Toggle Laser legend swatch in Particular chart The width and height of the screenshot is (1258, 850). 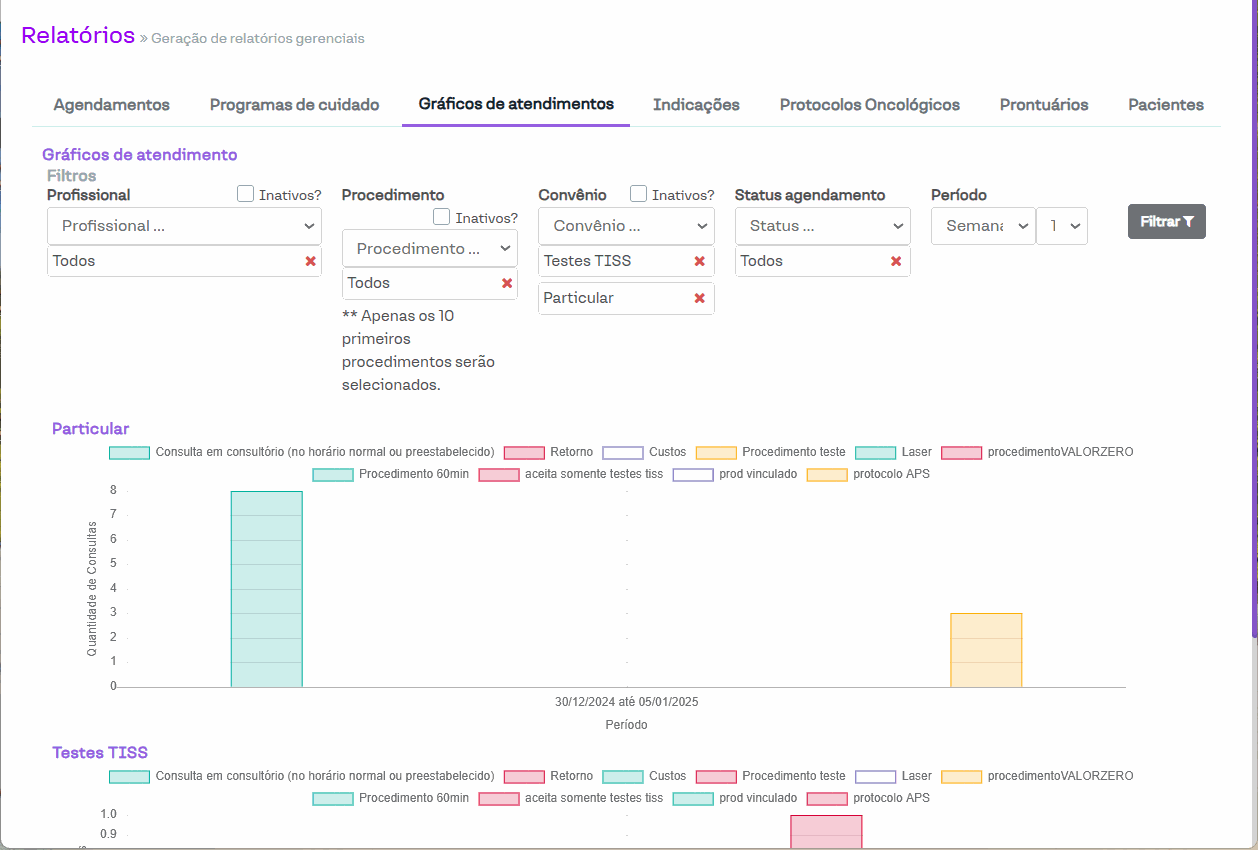coord(876,453)
